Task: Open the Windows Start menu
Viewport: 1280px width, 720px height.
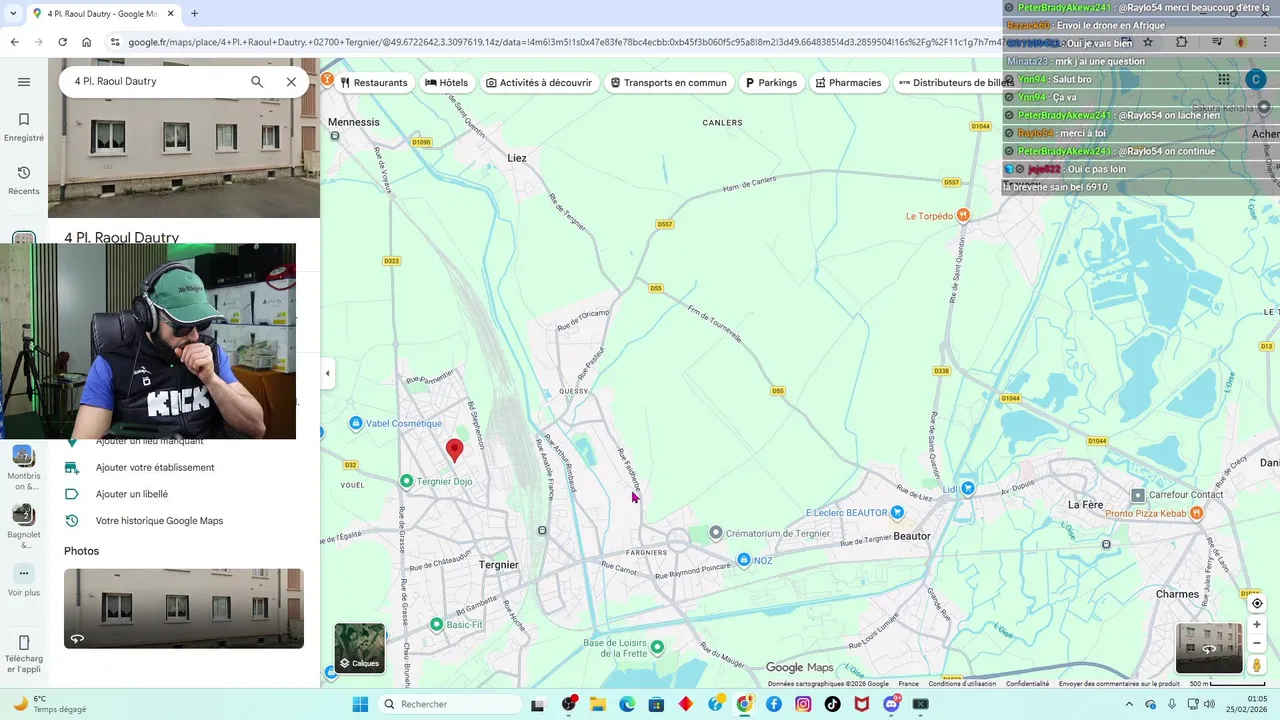Action: point(360,704)
